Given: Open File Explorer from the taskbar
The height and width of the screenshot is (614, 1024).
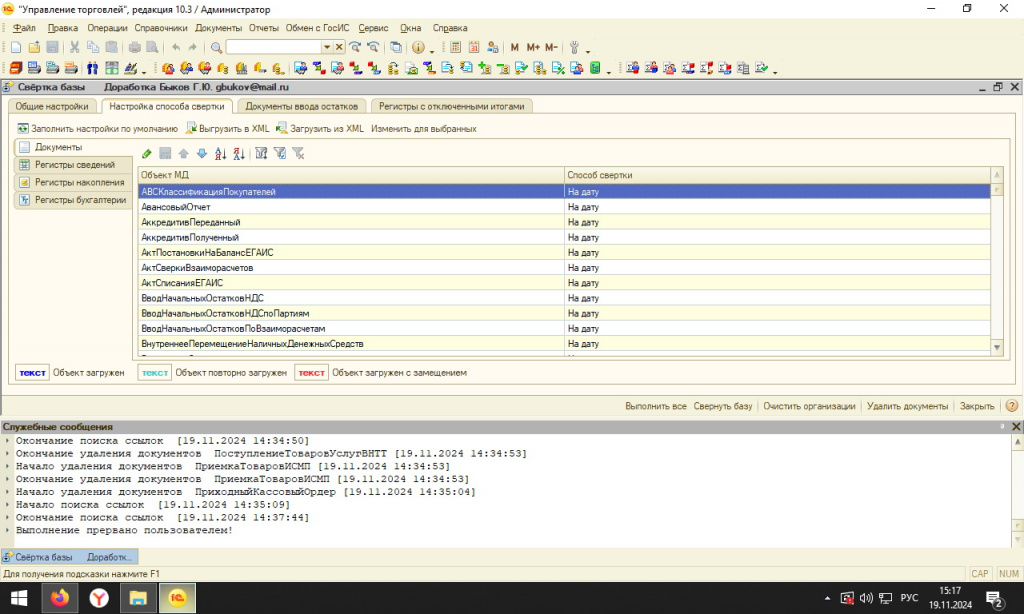Looking at the screenshot, I should 138,598.
